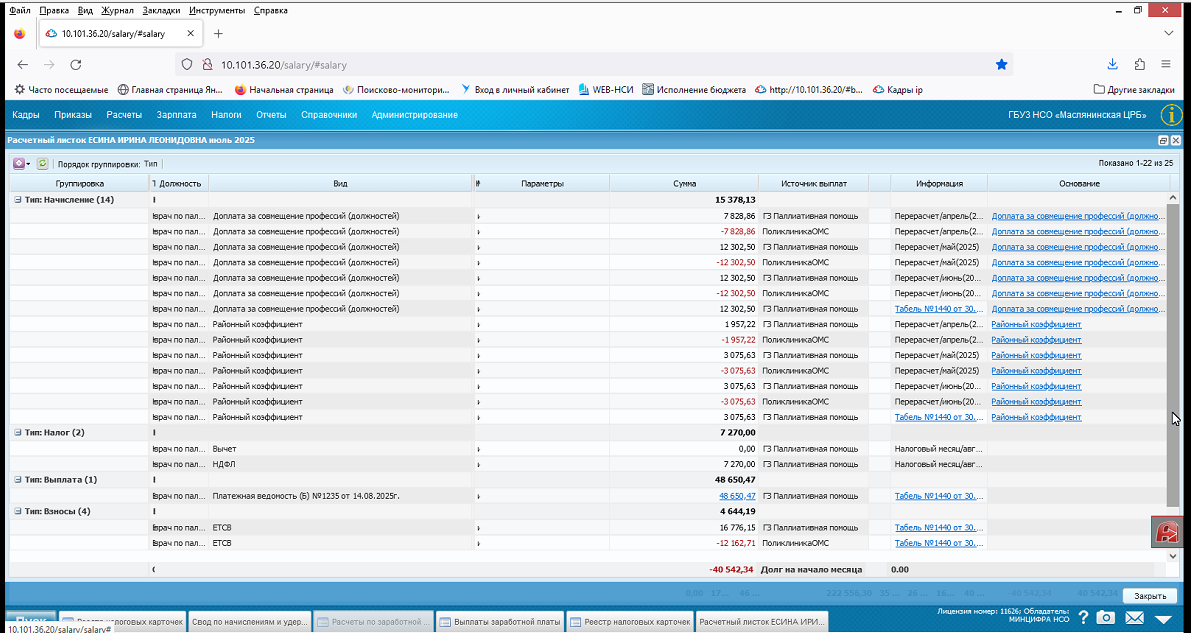Click the table vertical scrollbar
Image resolution: width=1191 pixels, height=633 pixels.
click(x=1174, y=353)
